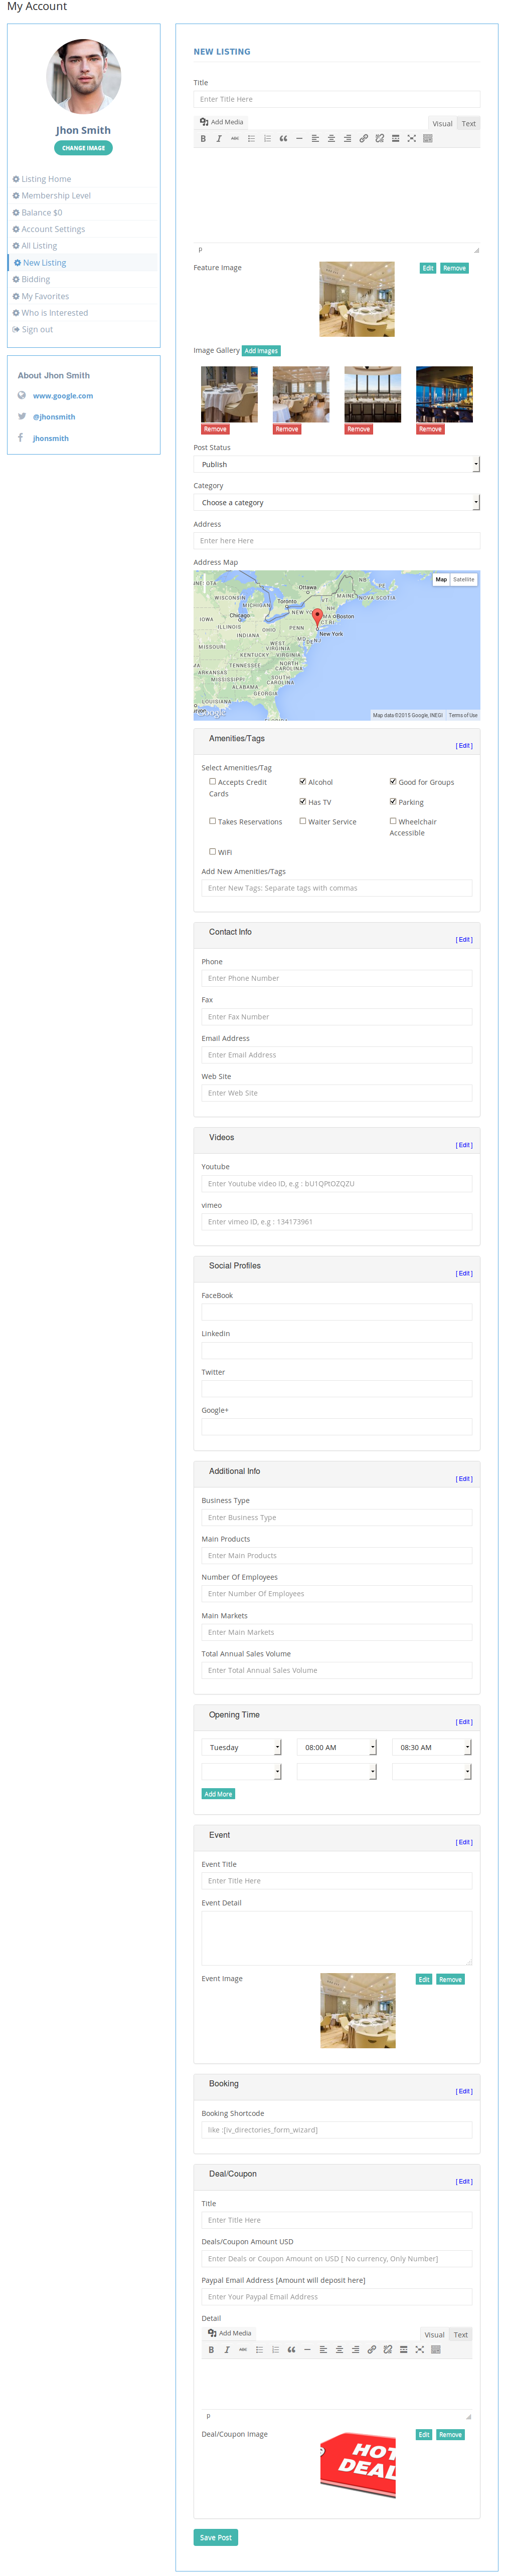The width and height of the screenshot is (505, 2576).
Task: Open the Post Status dropdown
Action: (x=336, y=464)
